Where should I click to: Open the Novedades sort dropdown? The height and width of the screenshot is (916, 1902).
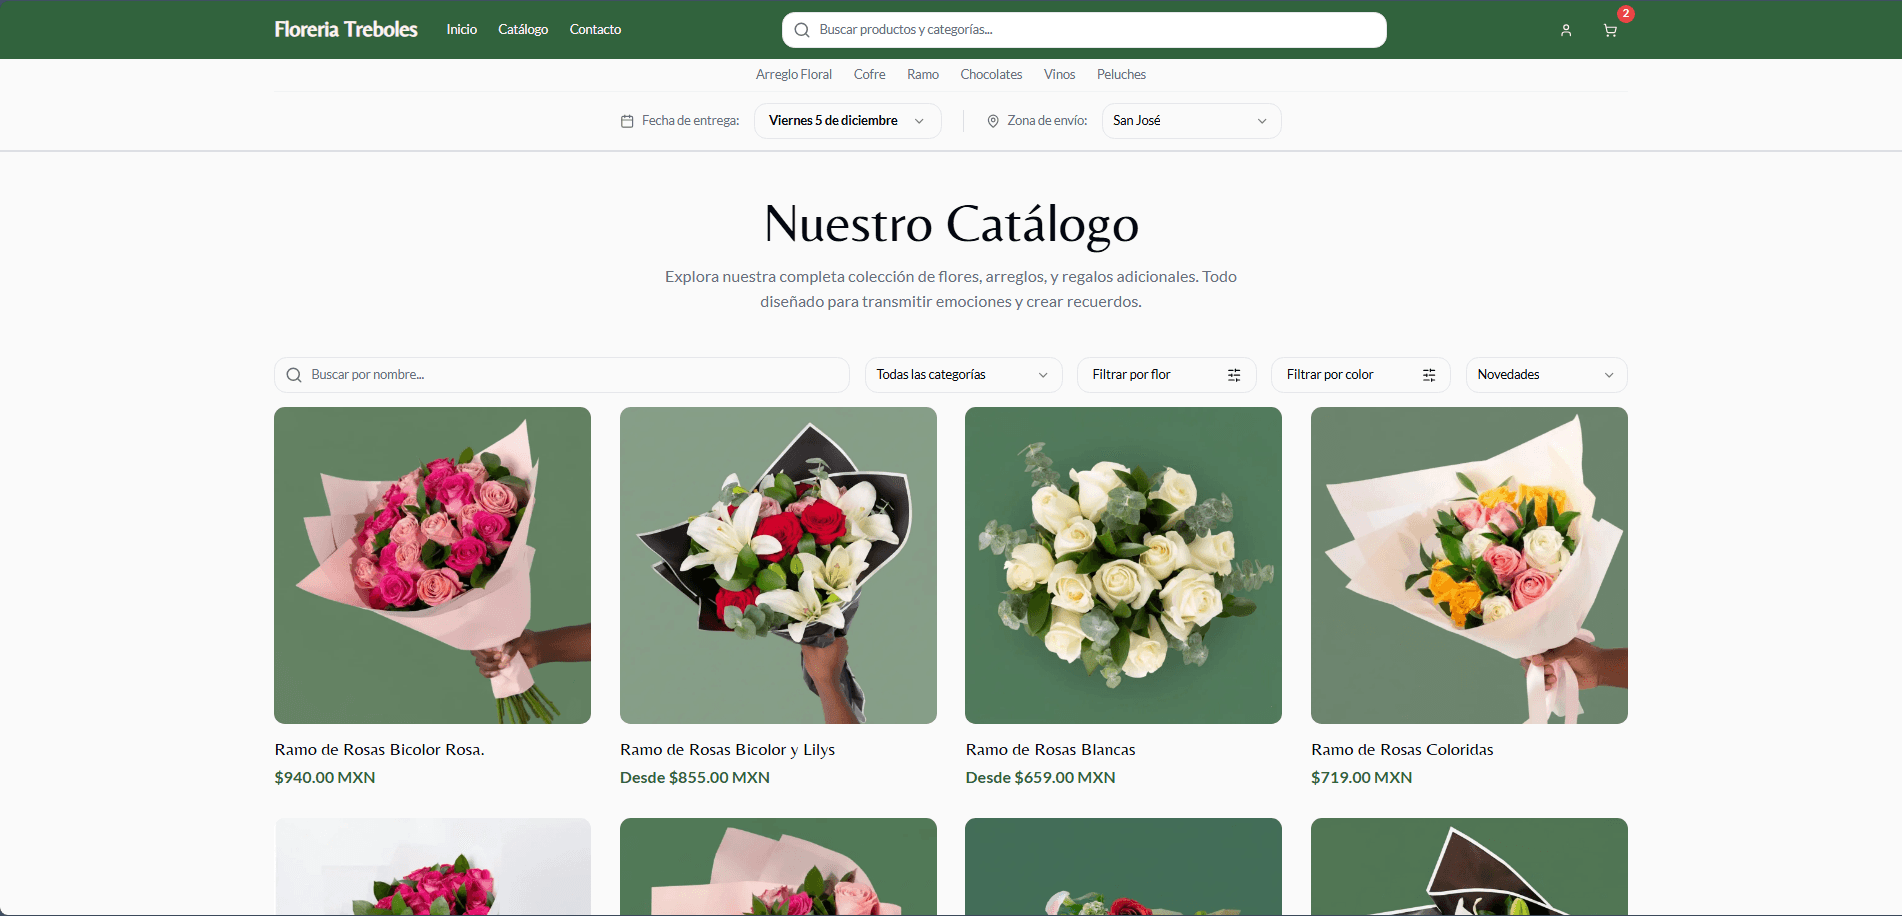tap(1545, 375)
